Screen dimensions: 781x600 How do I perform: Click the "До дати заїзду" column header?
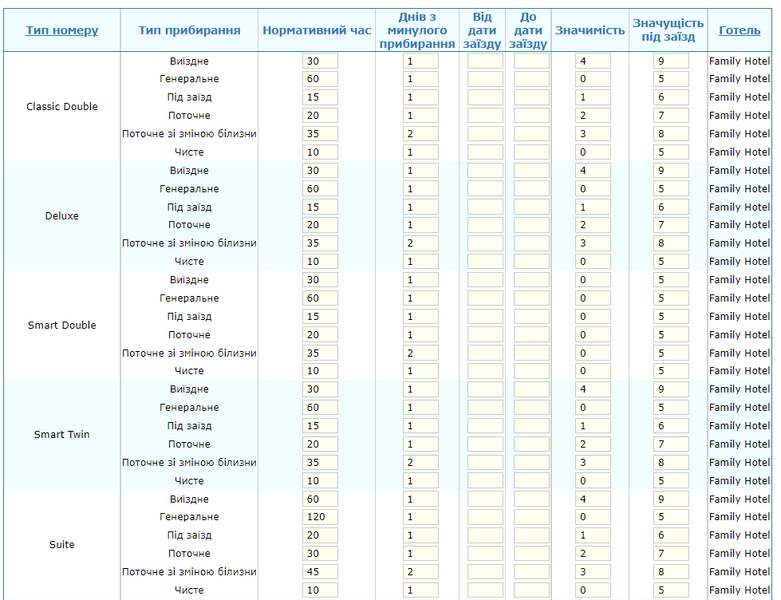(x=529, y=30)
